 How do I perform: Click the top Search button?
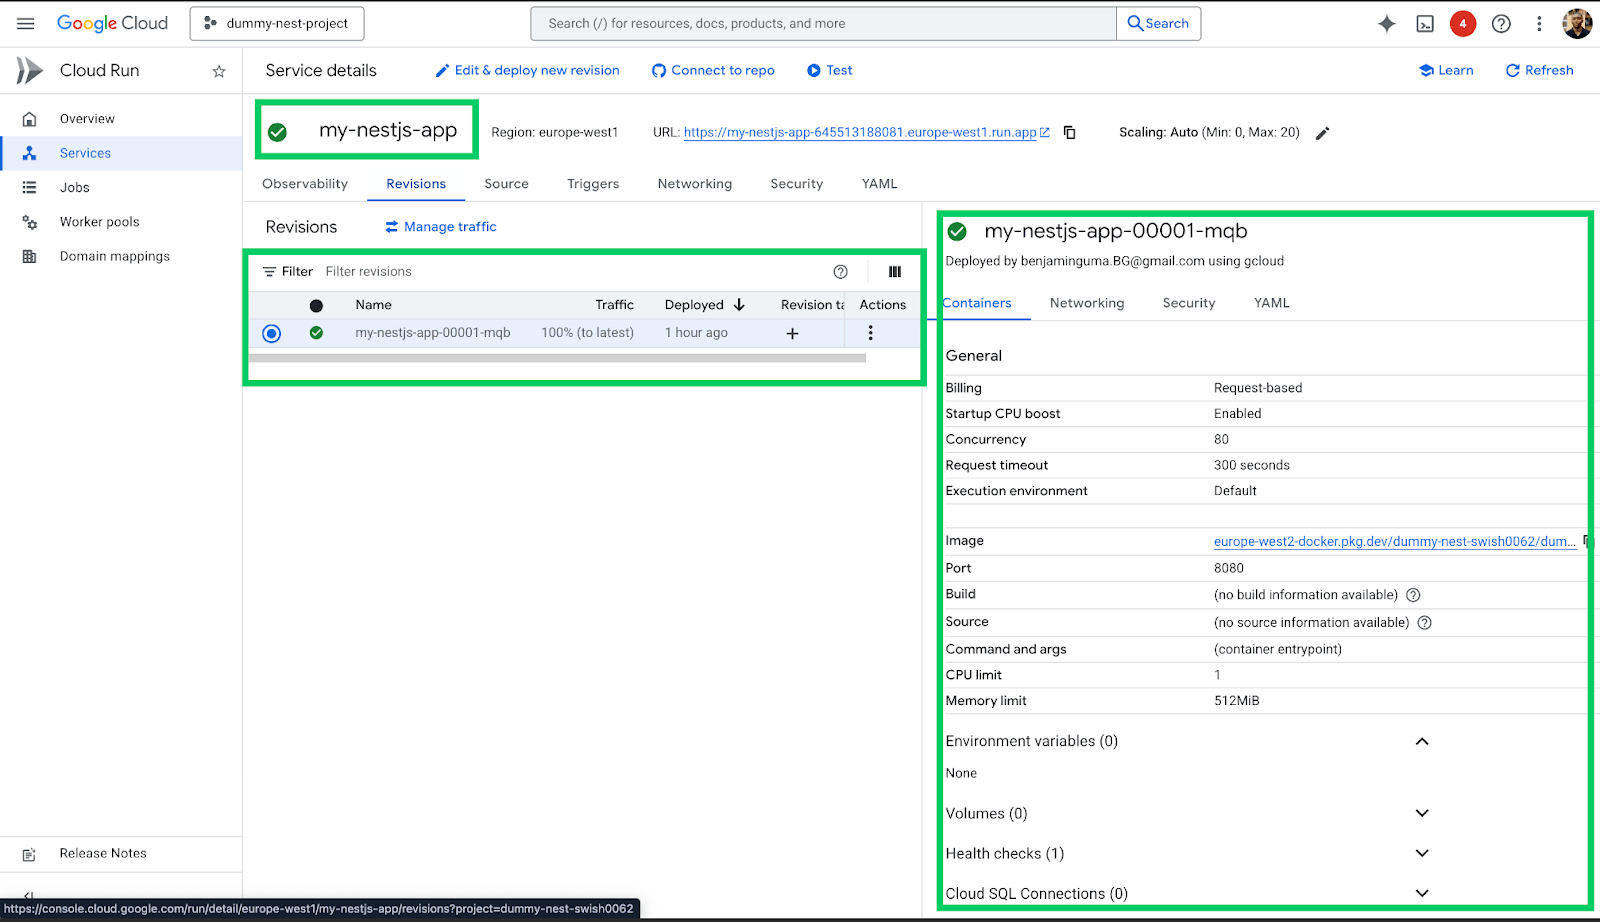pyautogui.click(x=1158, y=23)
